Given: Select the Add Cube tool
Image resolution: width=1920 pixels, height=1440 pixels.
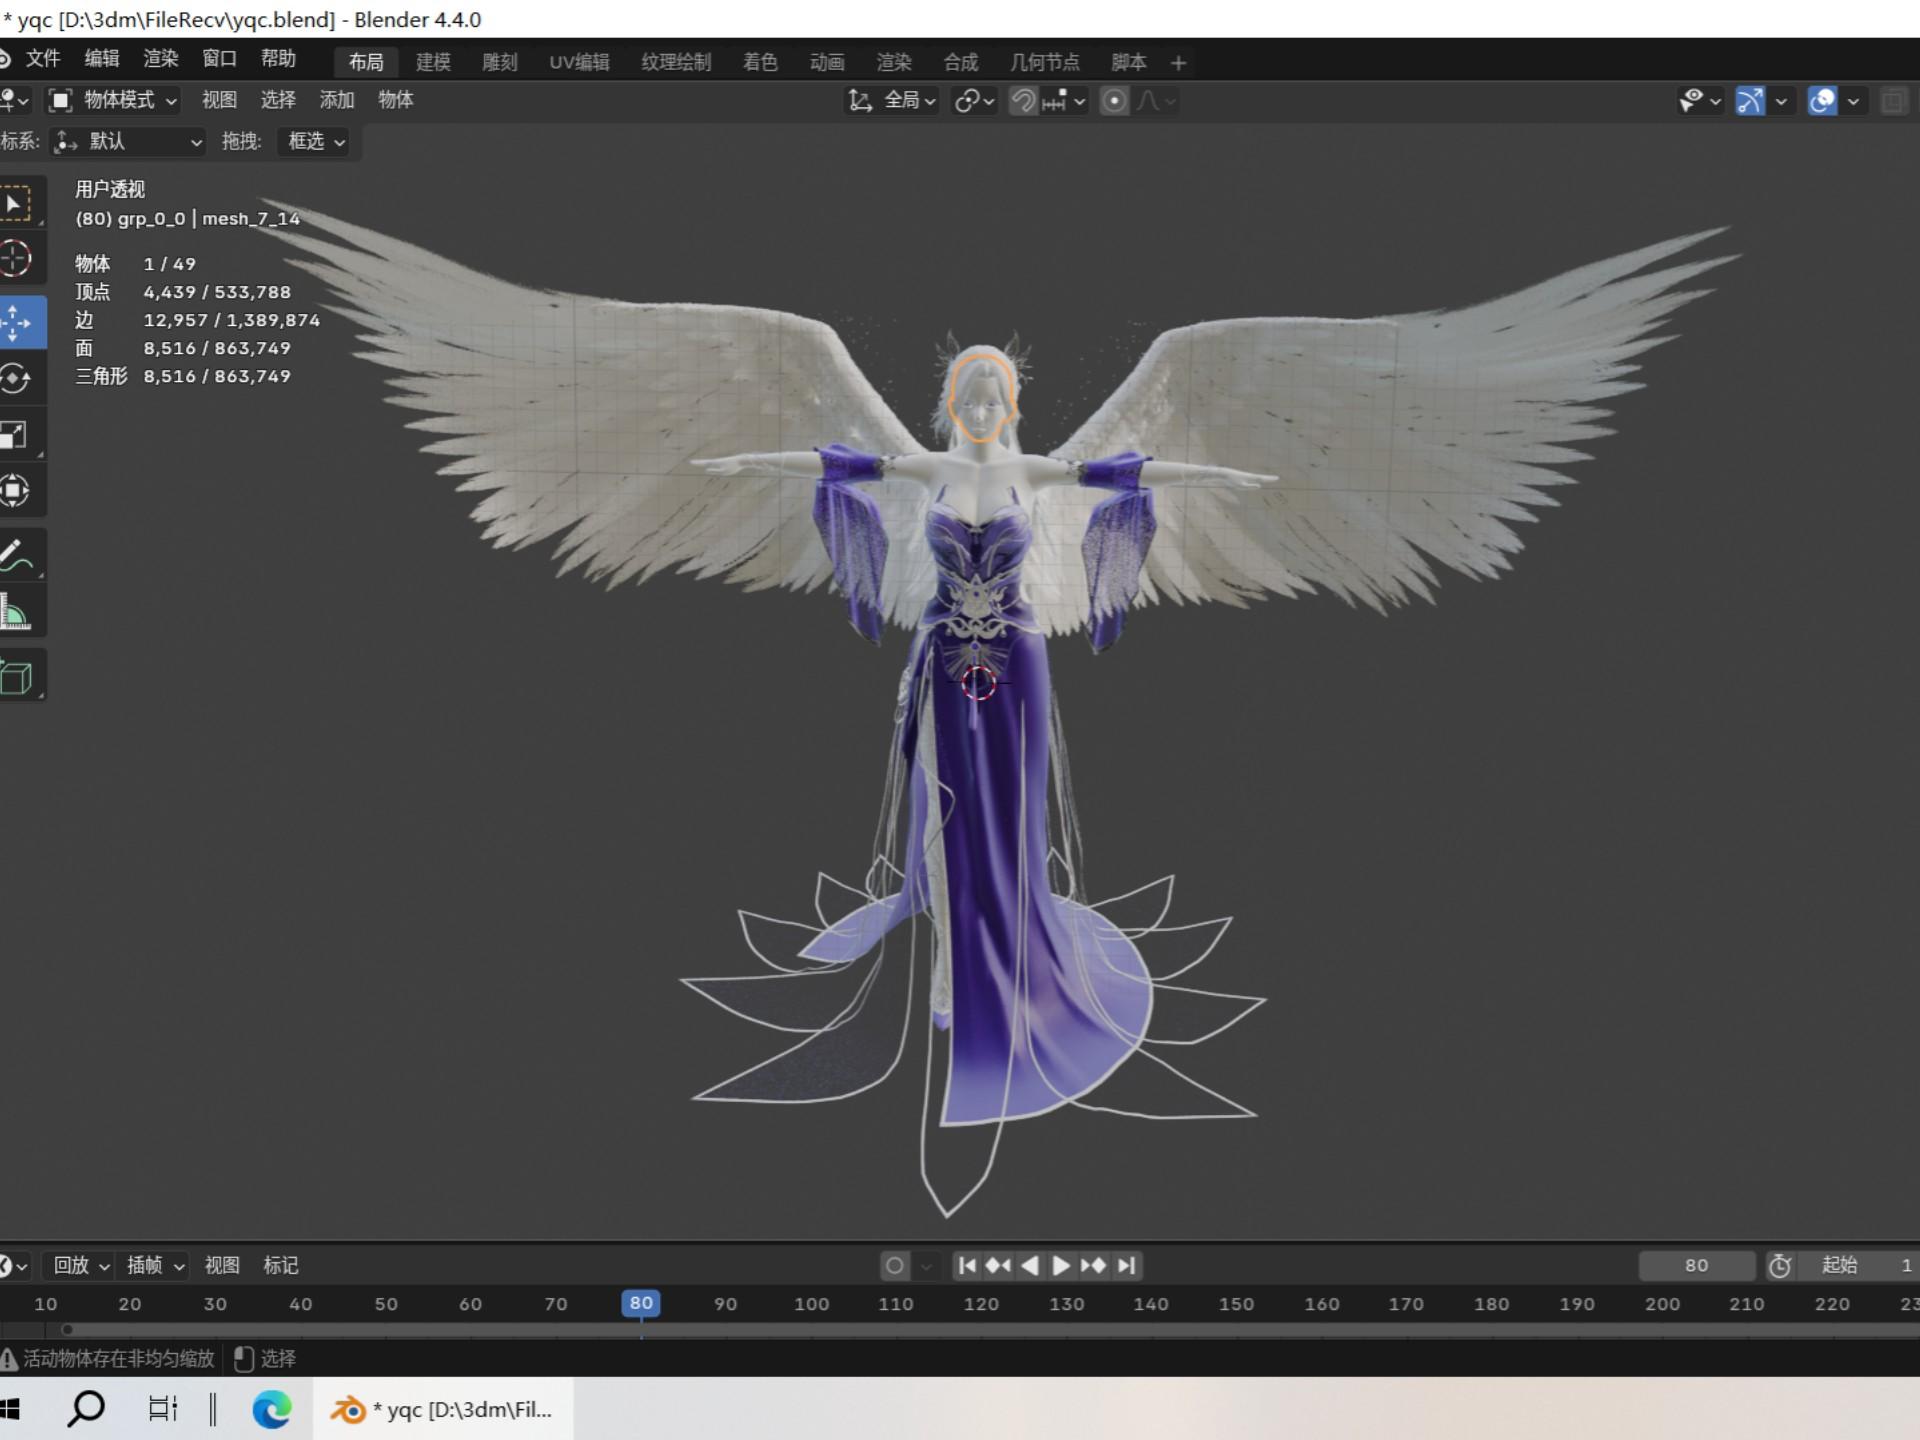Looking at the screenshot, I should [16, 677].
